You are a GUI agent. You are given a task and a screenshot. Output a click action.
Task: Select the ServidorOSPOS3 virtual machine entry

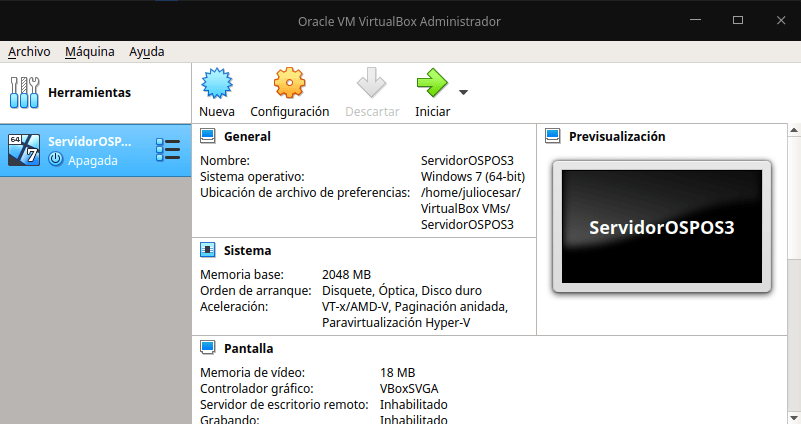pos(90,150)
